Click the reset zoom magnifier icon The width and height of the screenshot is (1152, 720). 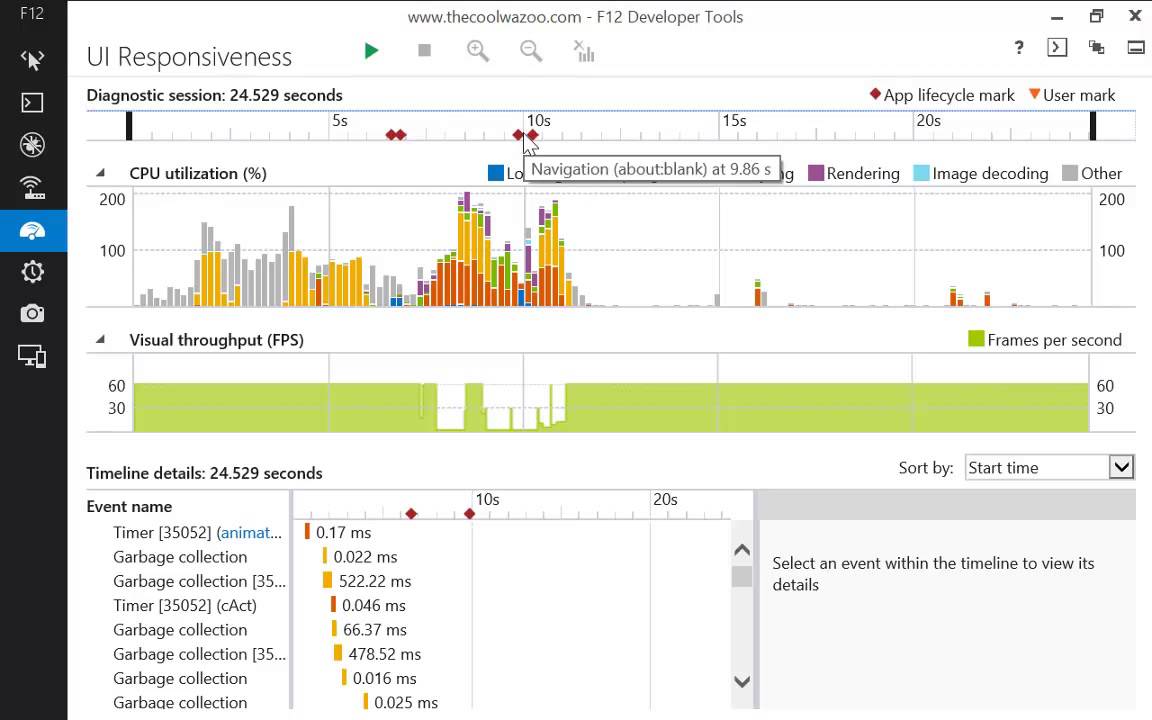pos(531,51)
